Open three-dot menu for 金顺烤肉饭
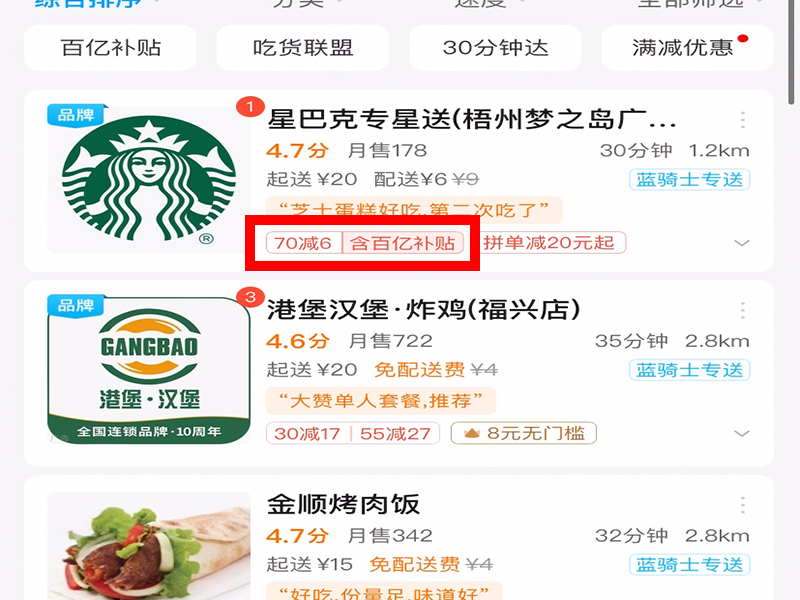The image size is (800, 600). 742,505
